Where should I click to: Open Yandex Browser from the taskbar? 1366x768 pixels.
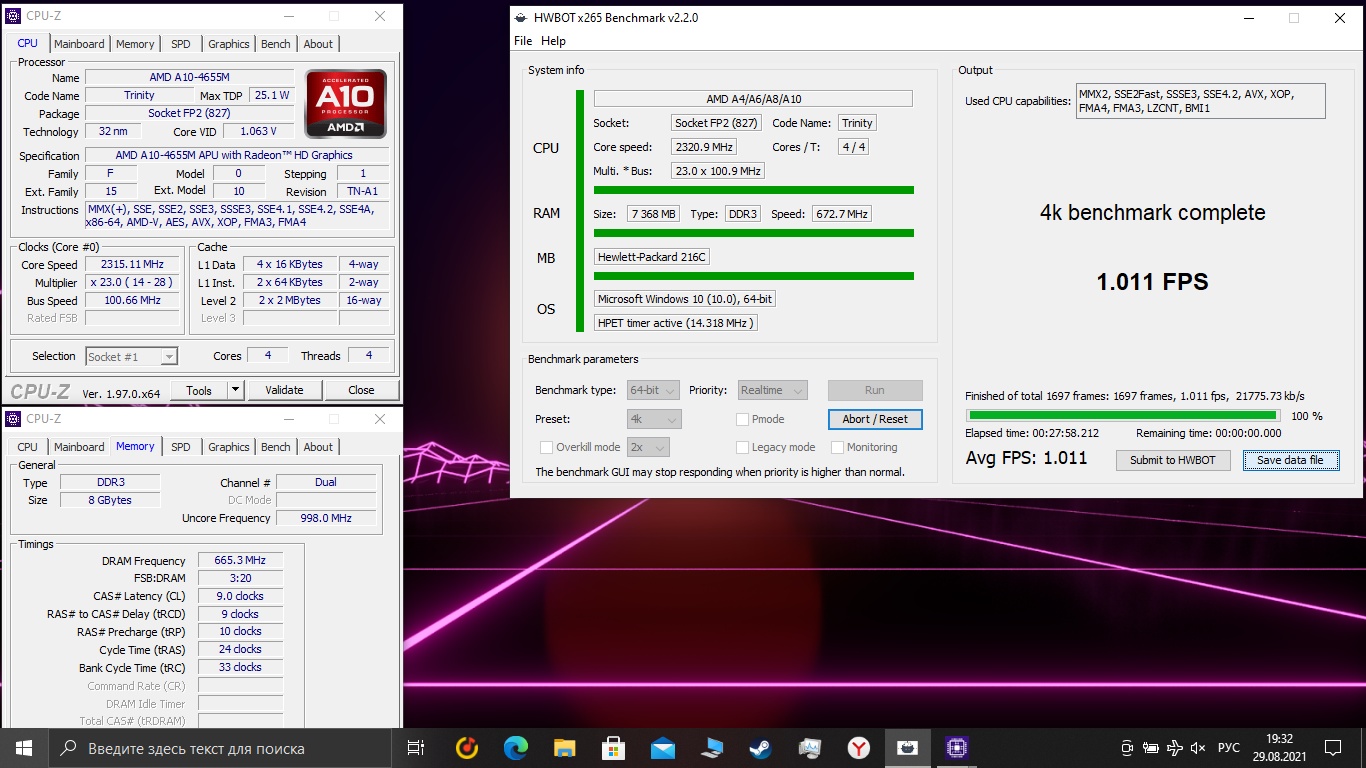[x=859, y=748]
